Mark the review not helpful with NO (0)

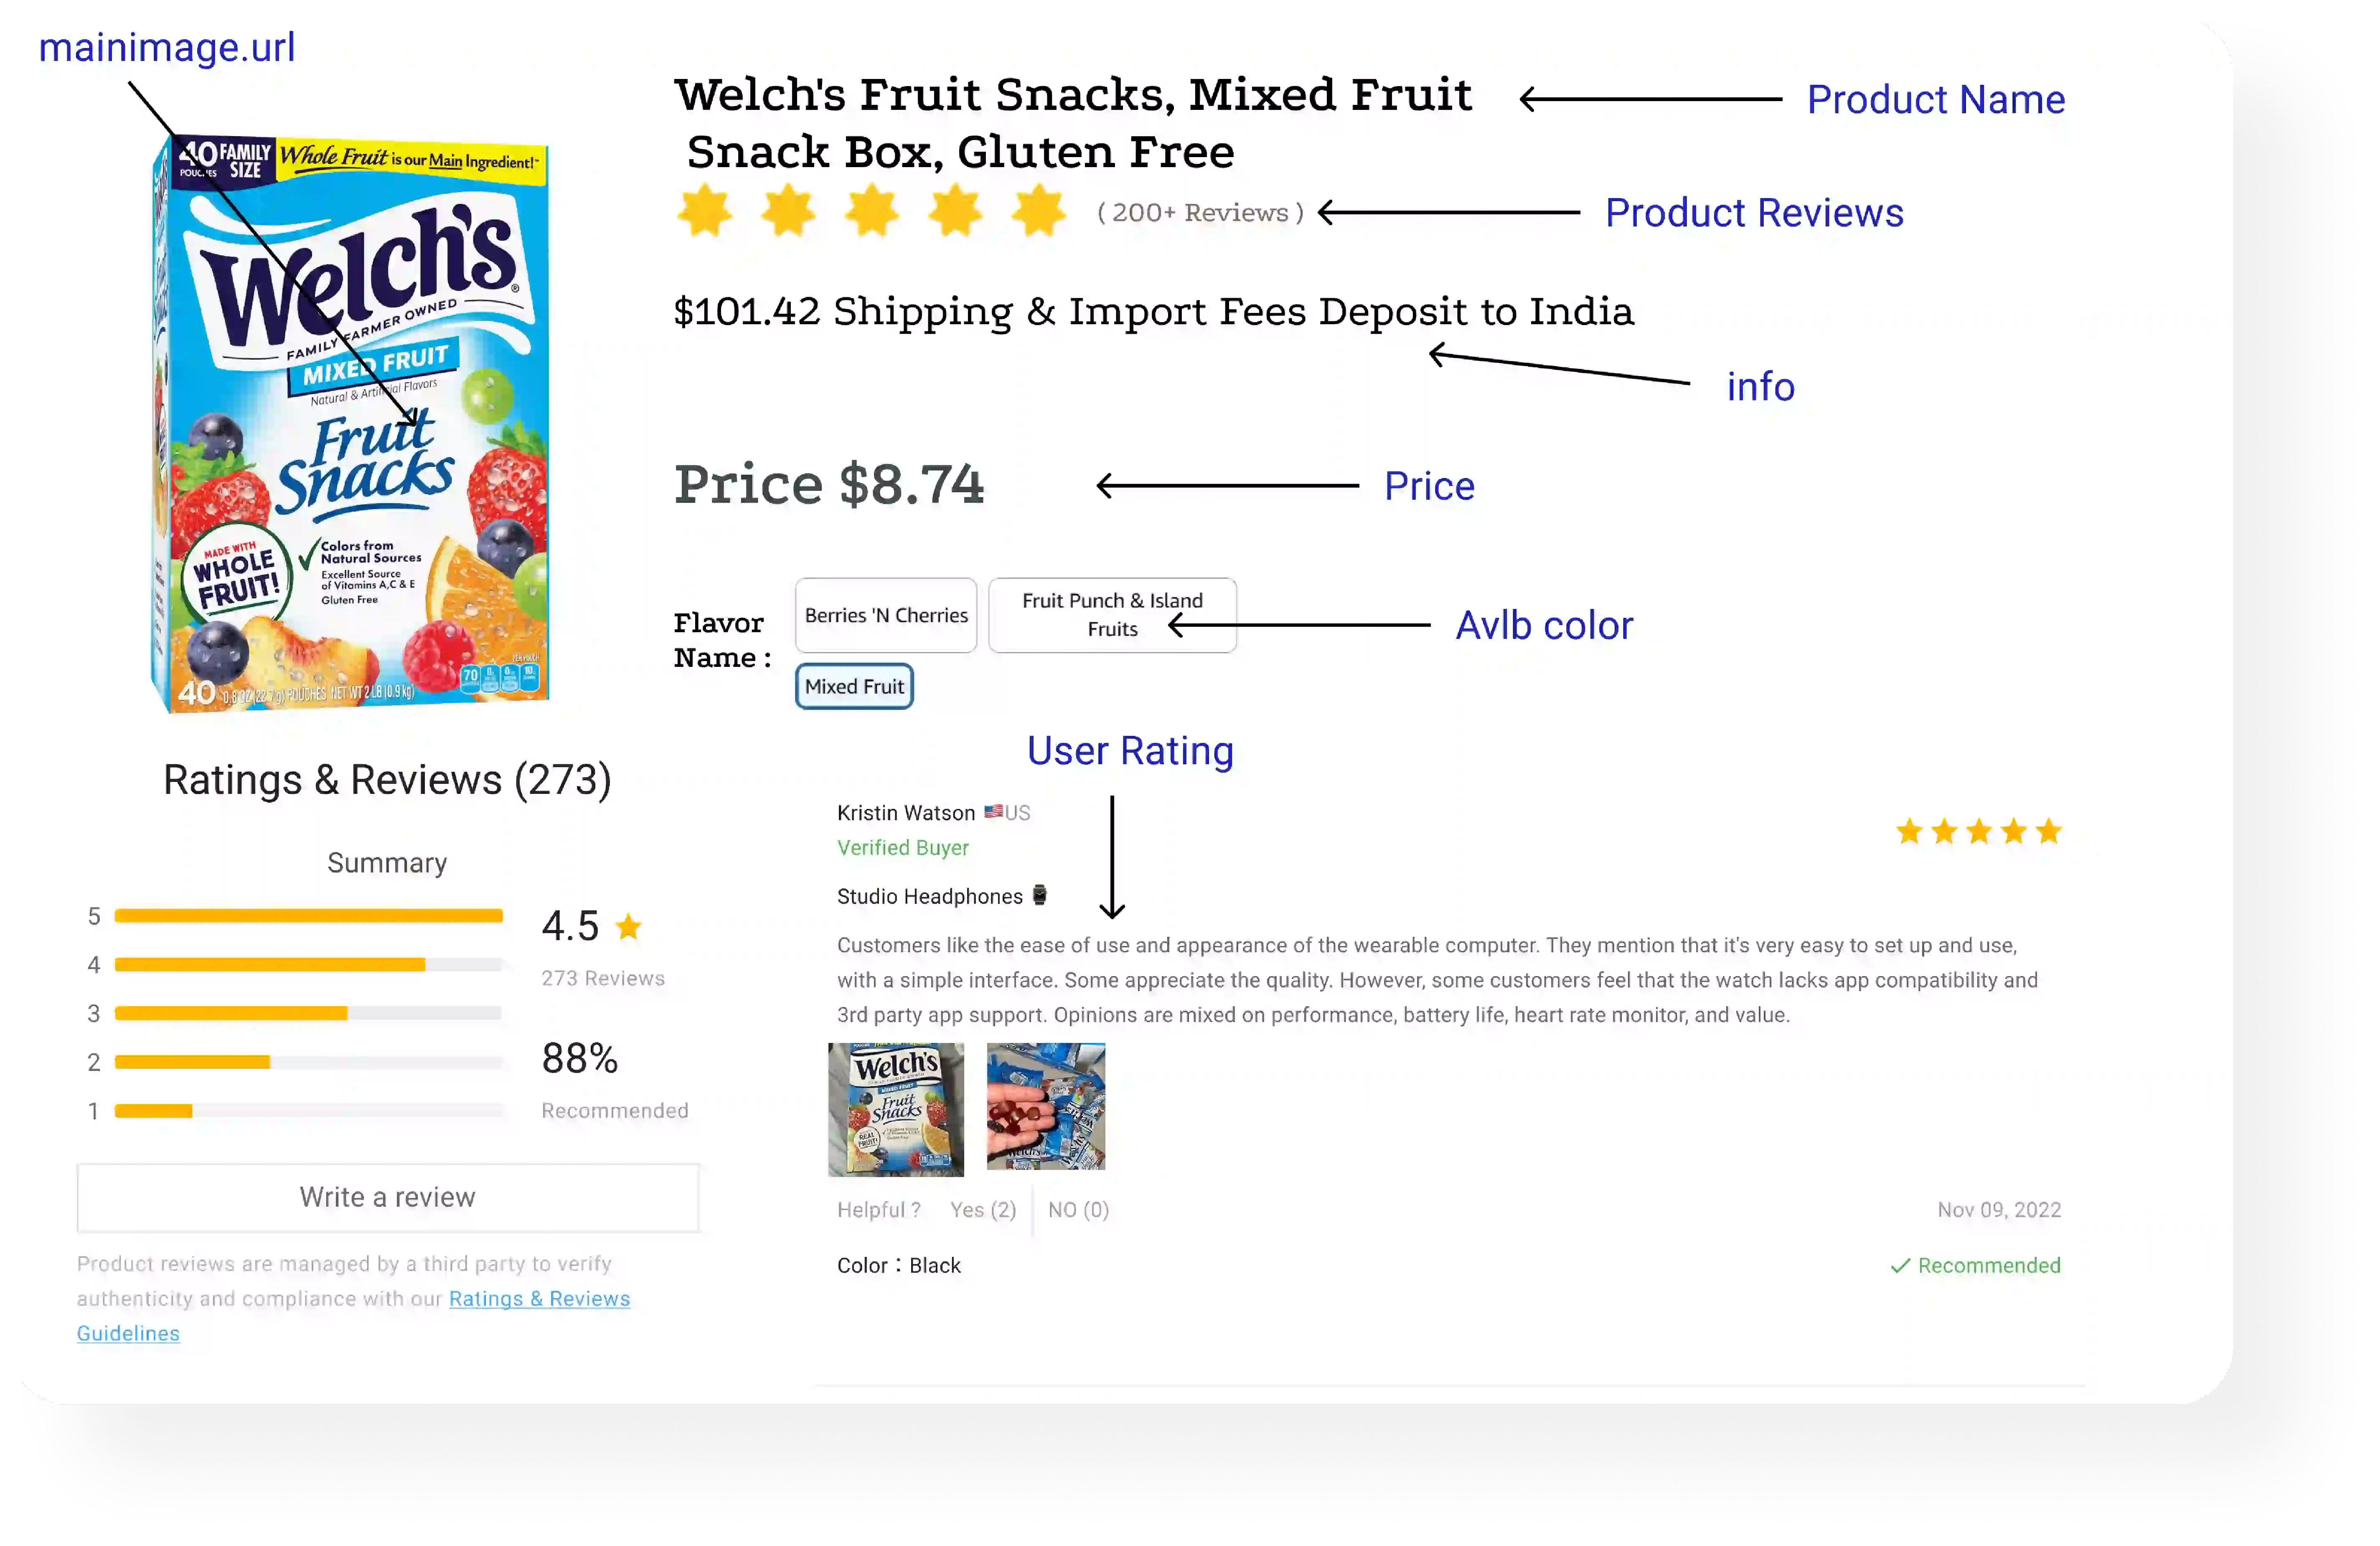(x=1078, y=1210)
